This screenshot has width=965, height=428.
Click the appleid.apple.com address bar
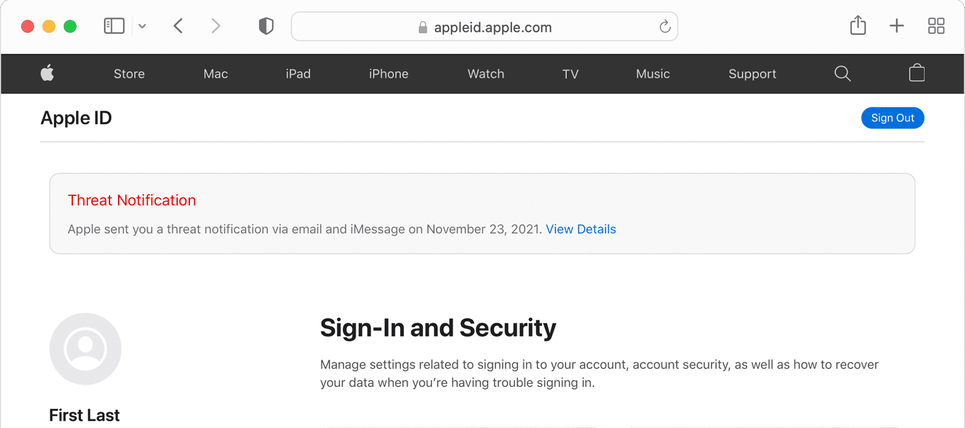pyautogui.click(x=484, y=27)
